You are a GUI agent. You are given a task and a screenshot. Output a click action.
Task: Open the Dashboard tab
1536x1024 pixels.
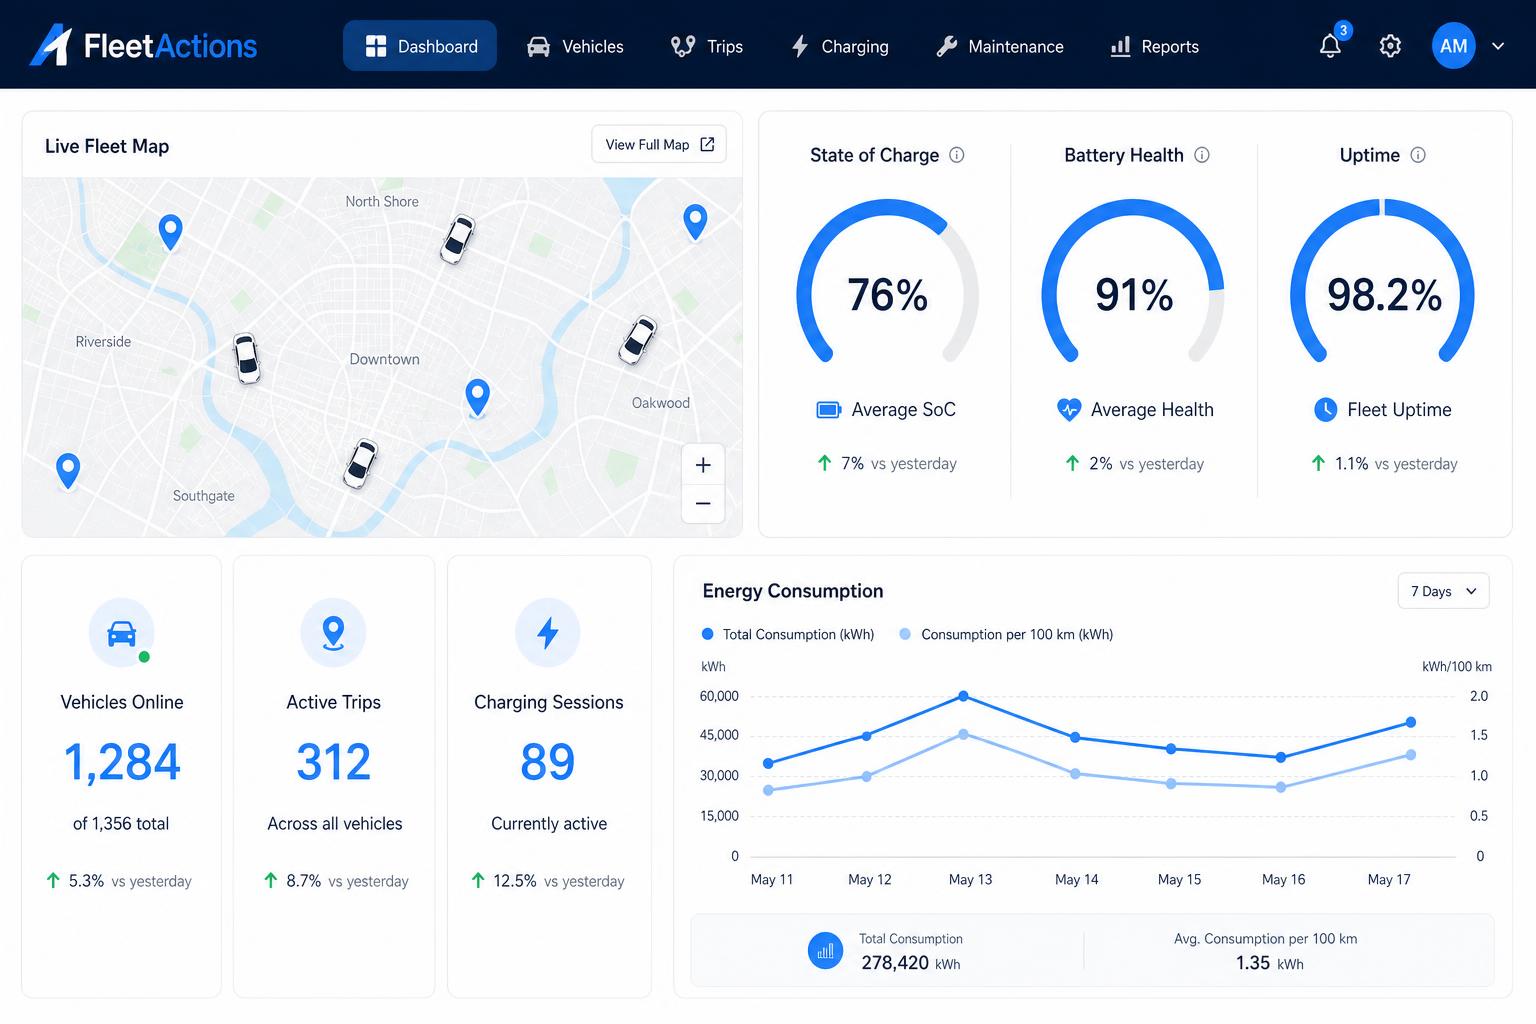[420, 46]
